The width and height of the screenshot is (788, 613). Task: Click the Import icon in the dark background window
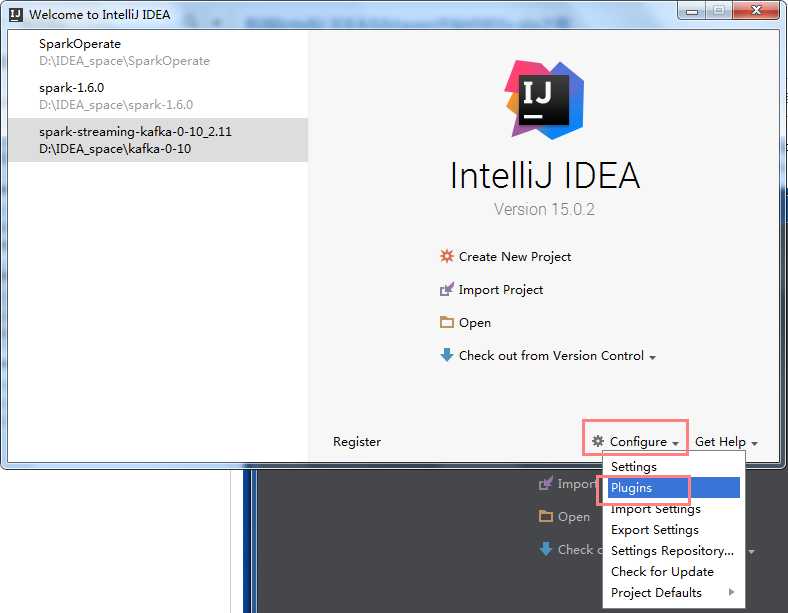(546, 483)
